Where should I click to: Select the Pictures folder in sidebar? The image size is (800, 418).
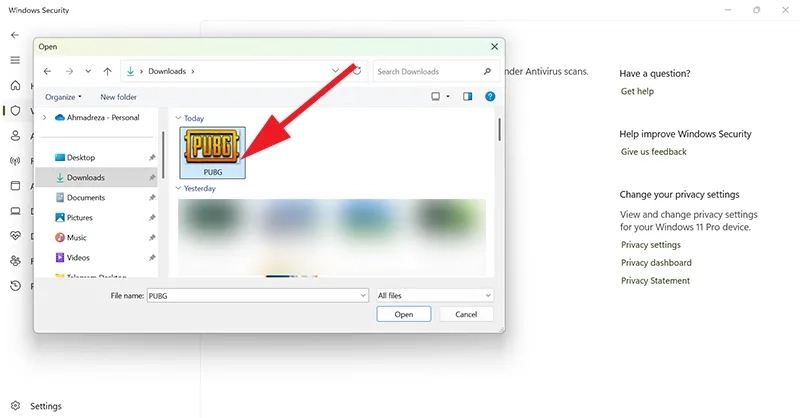coord(79,218)
